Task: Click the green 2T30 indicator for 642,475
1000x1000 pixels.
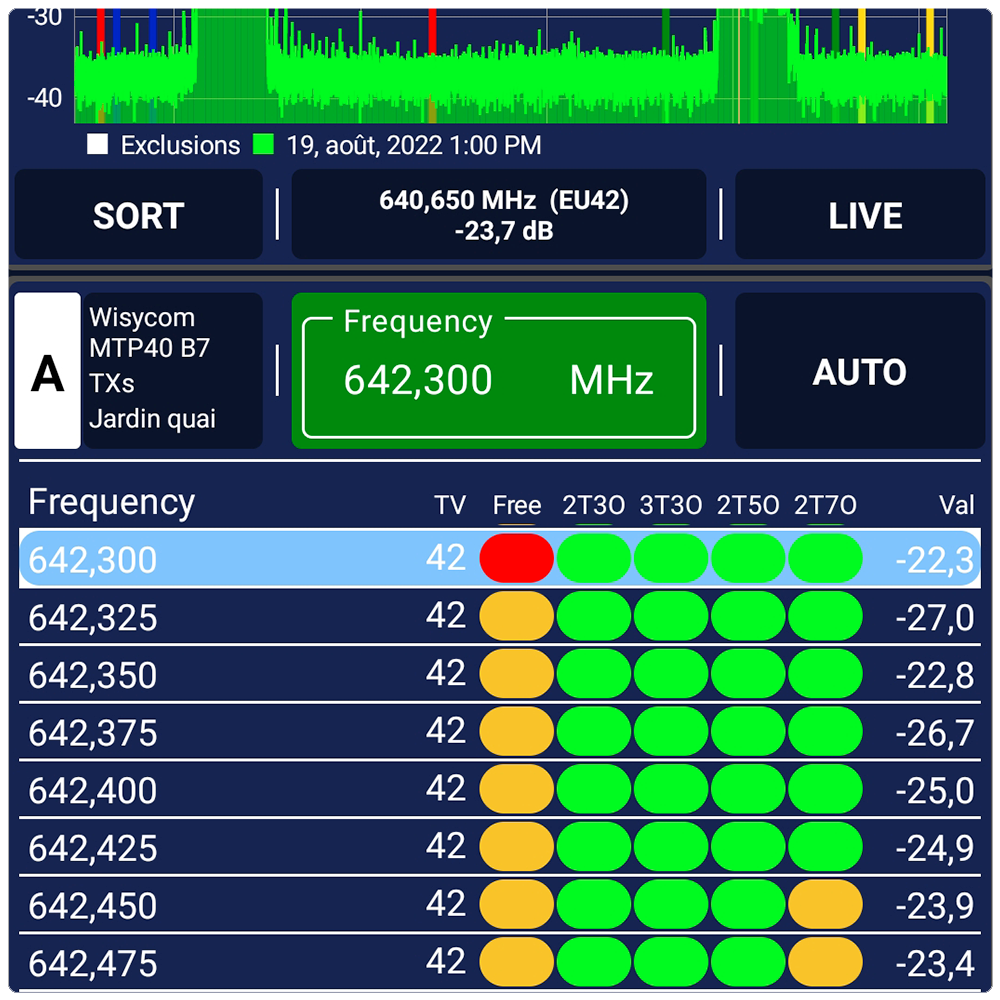Action: click(594, 961)
